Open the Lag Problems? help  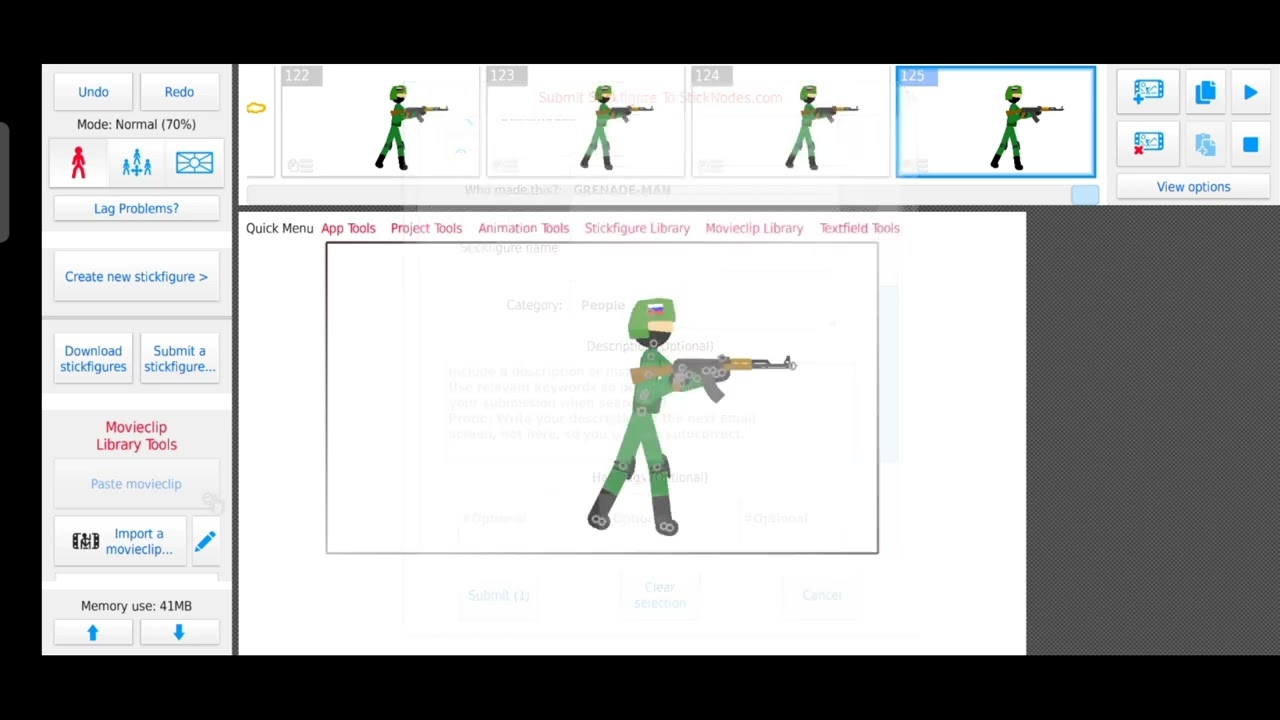click(x=136, y=208)
